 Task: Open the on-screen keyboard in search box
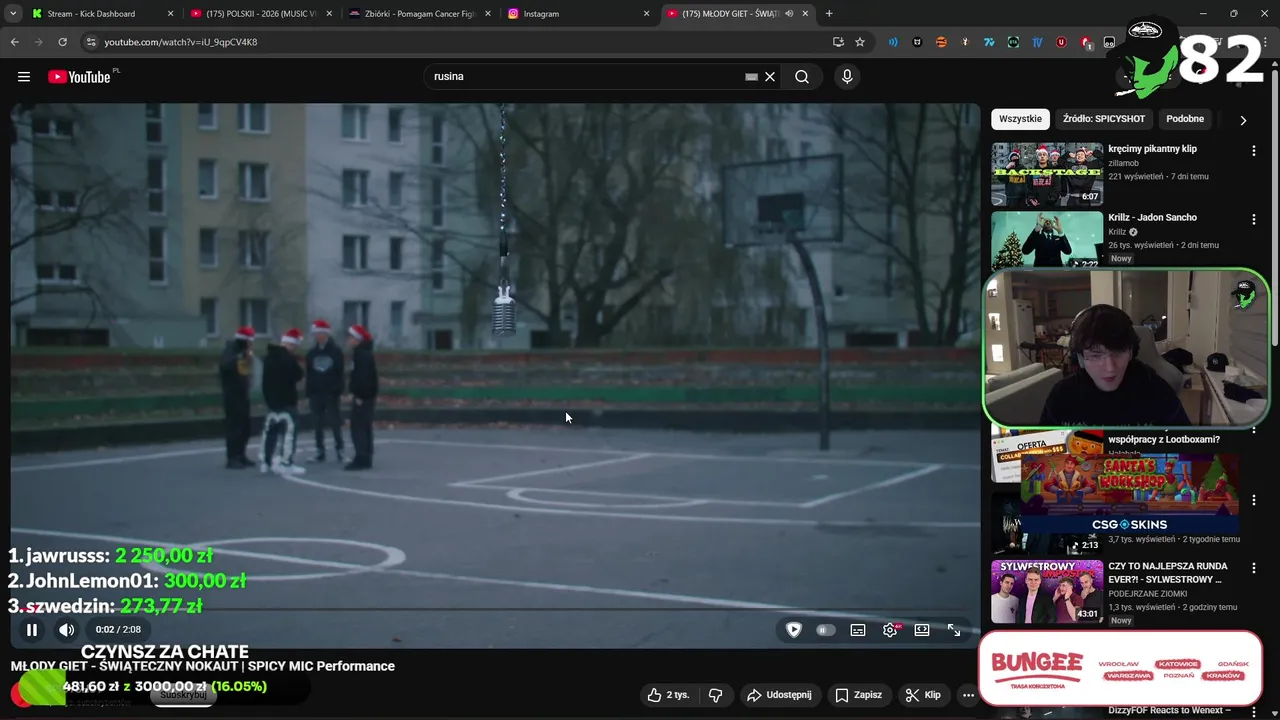tap(751, 77)
